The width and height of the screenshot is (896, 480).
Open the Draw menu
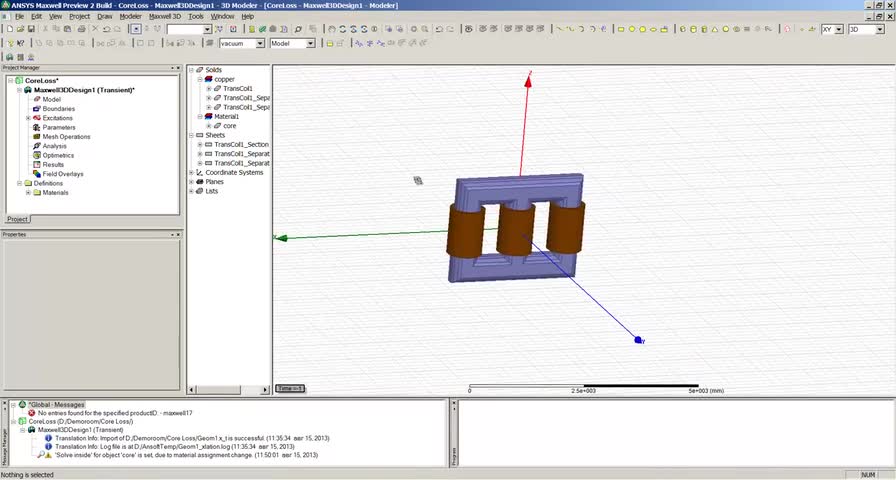(x=105, y=17)
